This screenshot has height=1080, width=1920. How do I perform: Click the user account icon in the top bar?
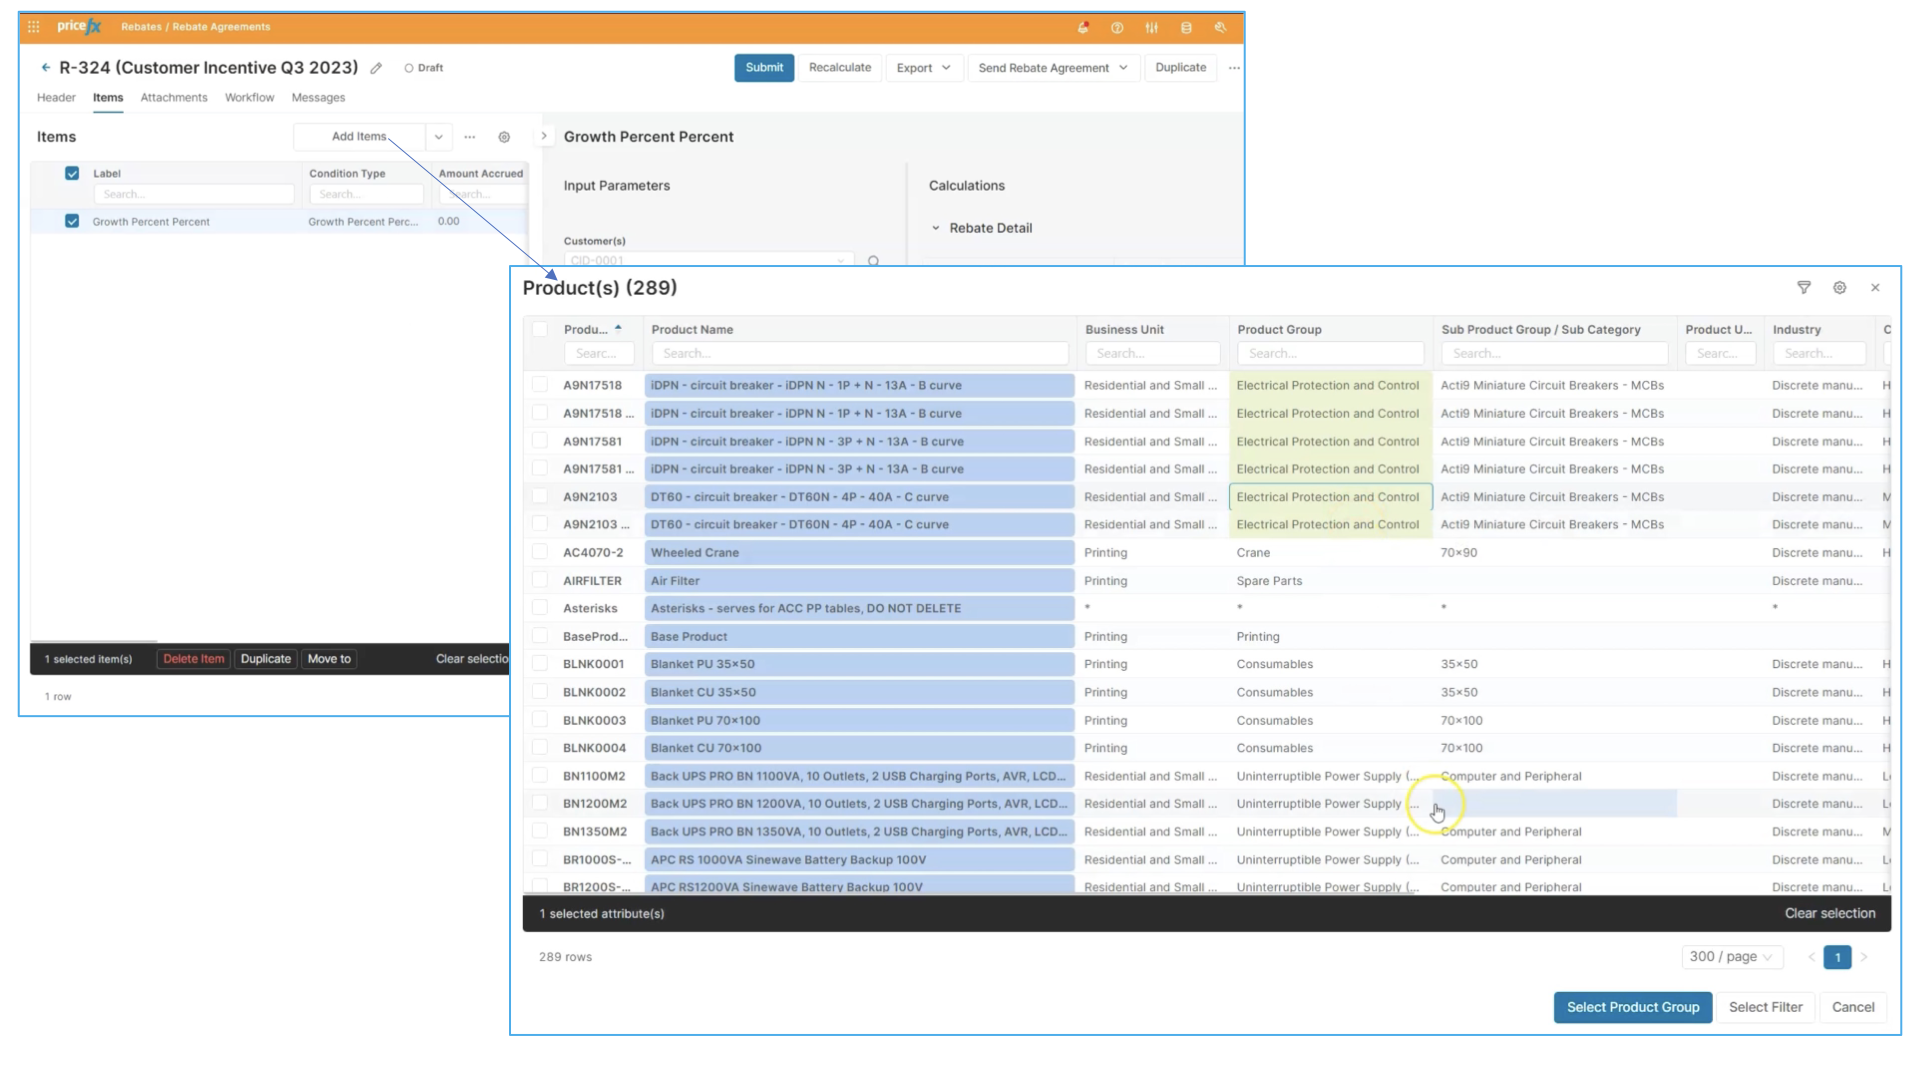(1220, 28)
